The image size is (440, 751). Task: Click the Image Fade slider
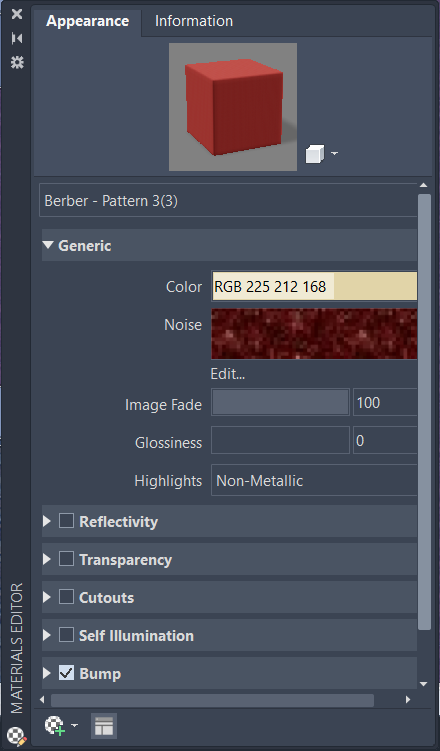pos(280,402)
